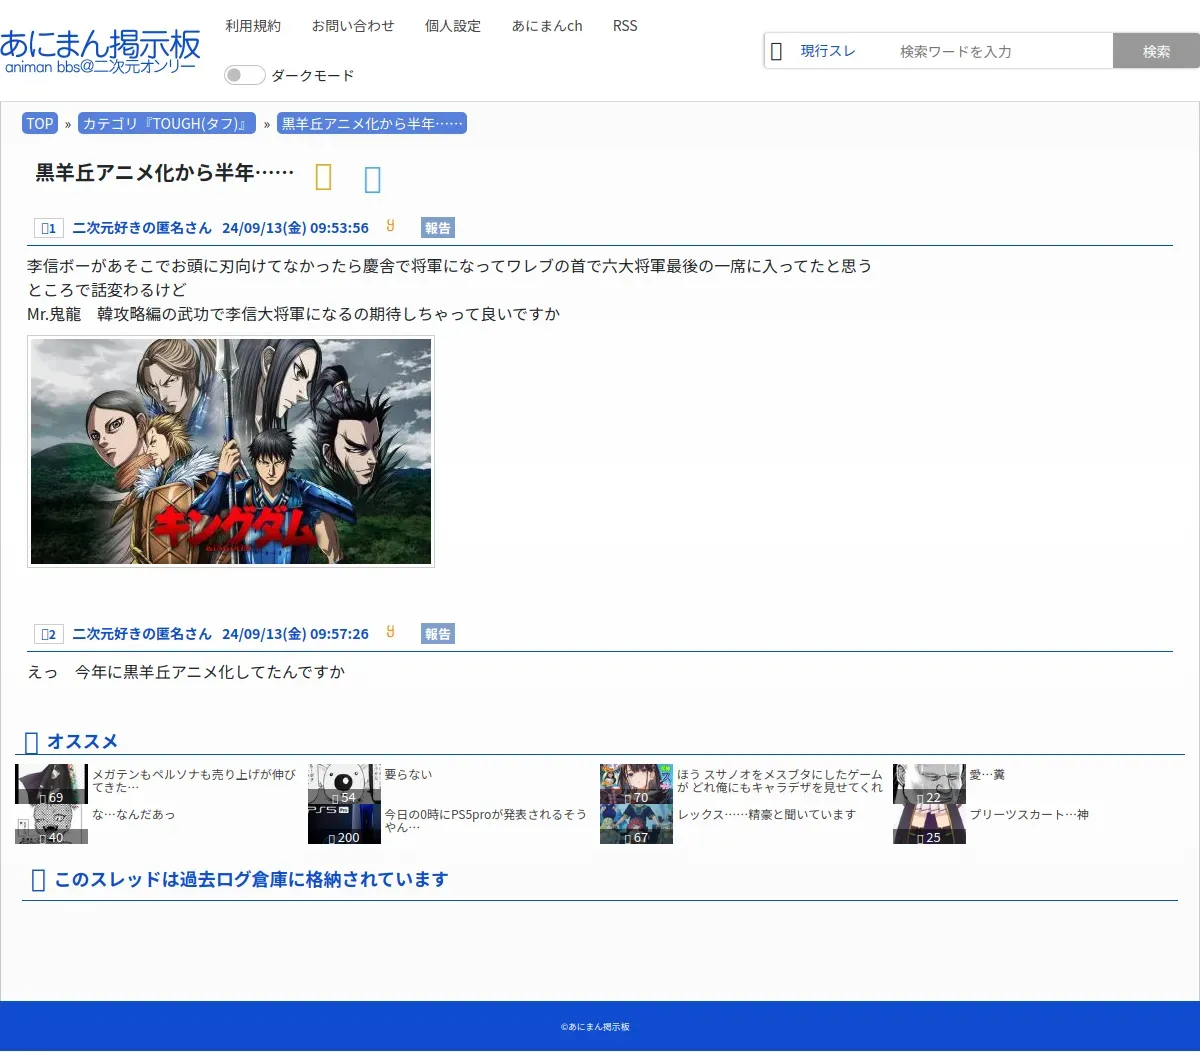Viewport: 1200px width, 1052px height.
Task: Click the post 2 timestamp 24/09/13(金) 09:57:26
Action: (295, 634)
